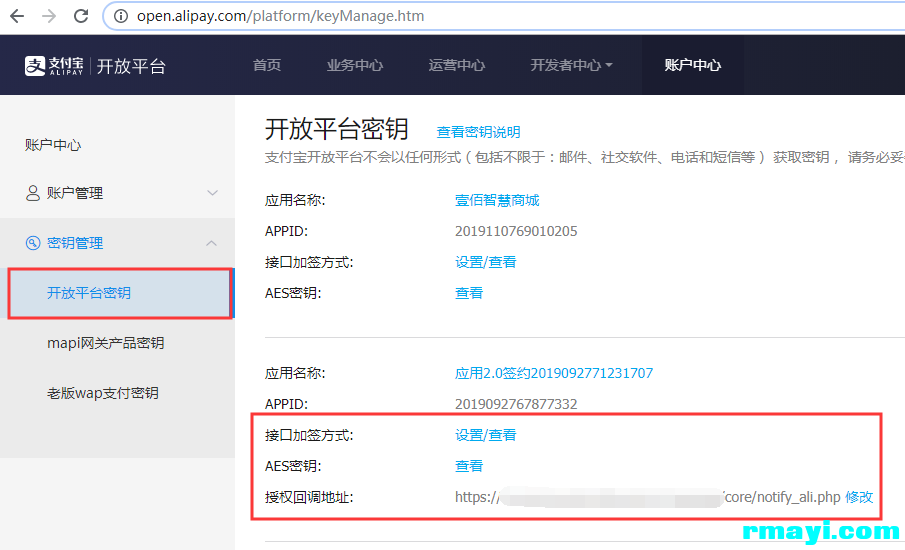Select the 账户中心 navigation tab
The height and width of the screenshot is (550, 905).
point(693,65)
